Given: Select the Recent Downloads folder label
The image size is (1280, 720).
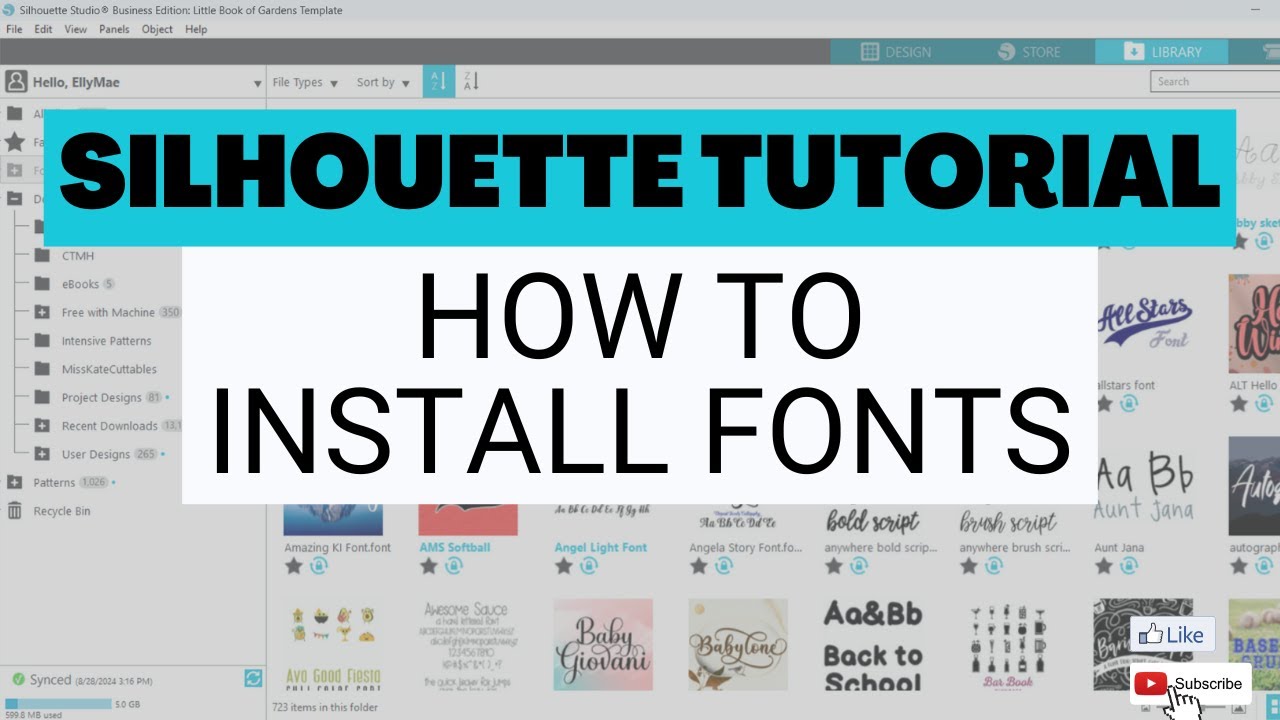Looking at the screenshot, I should pyautogui.click(x=110, y=426).
